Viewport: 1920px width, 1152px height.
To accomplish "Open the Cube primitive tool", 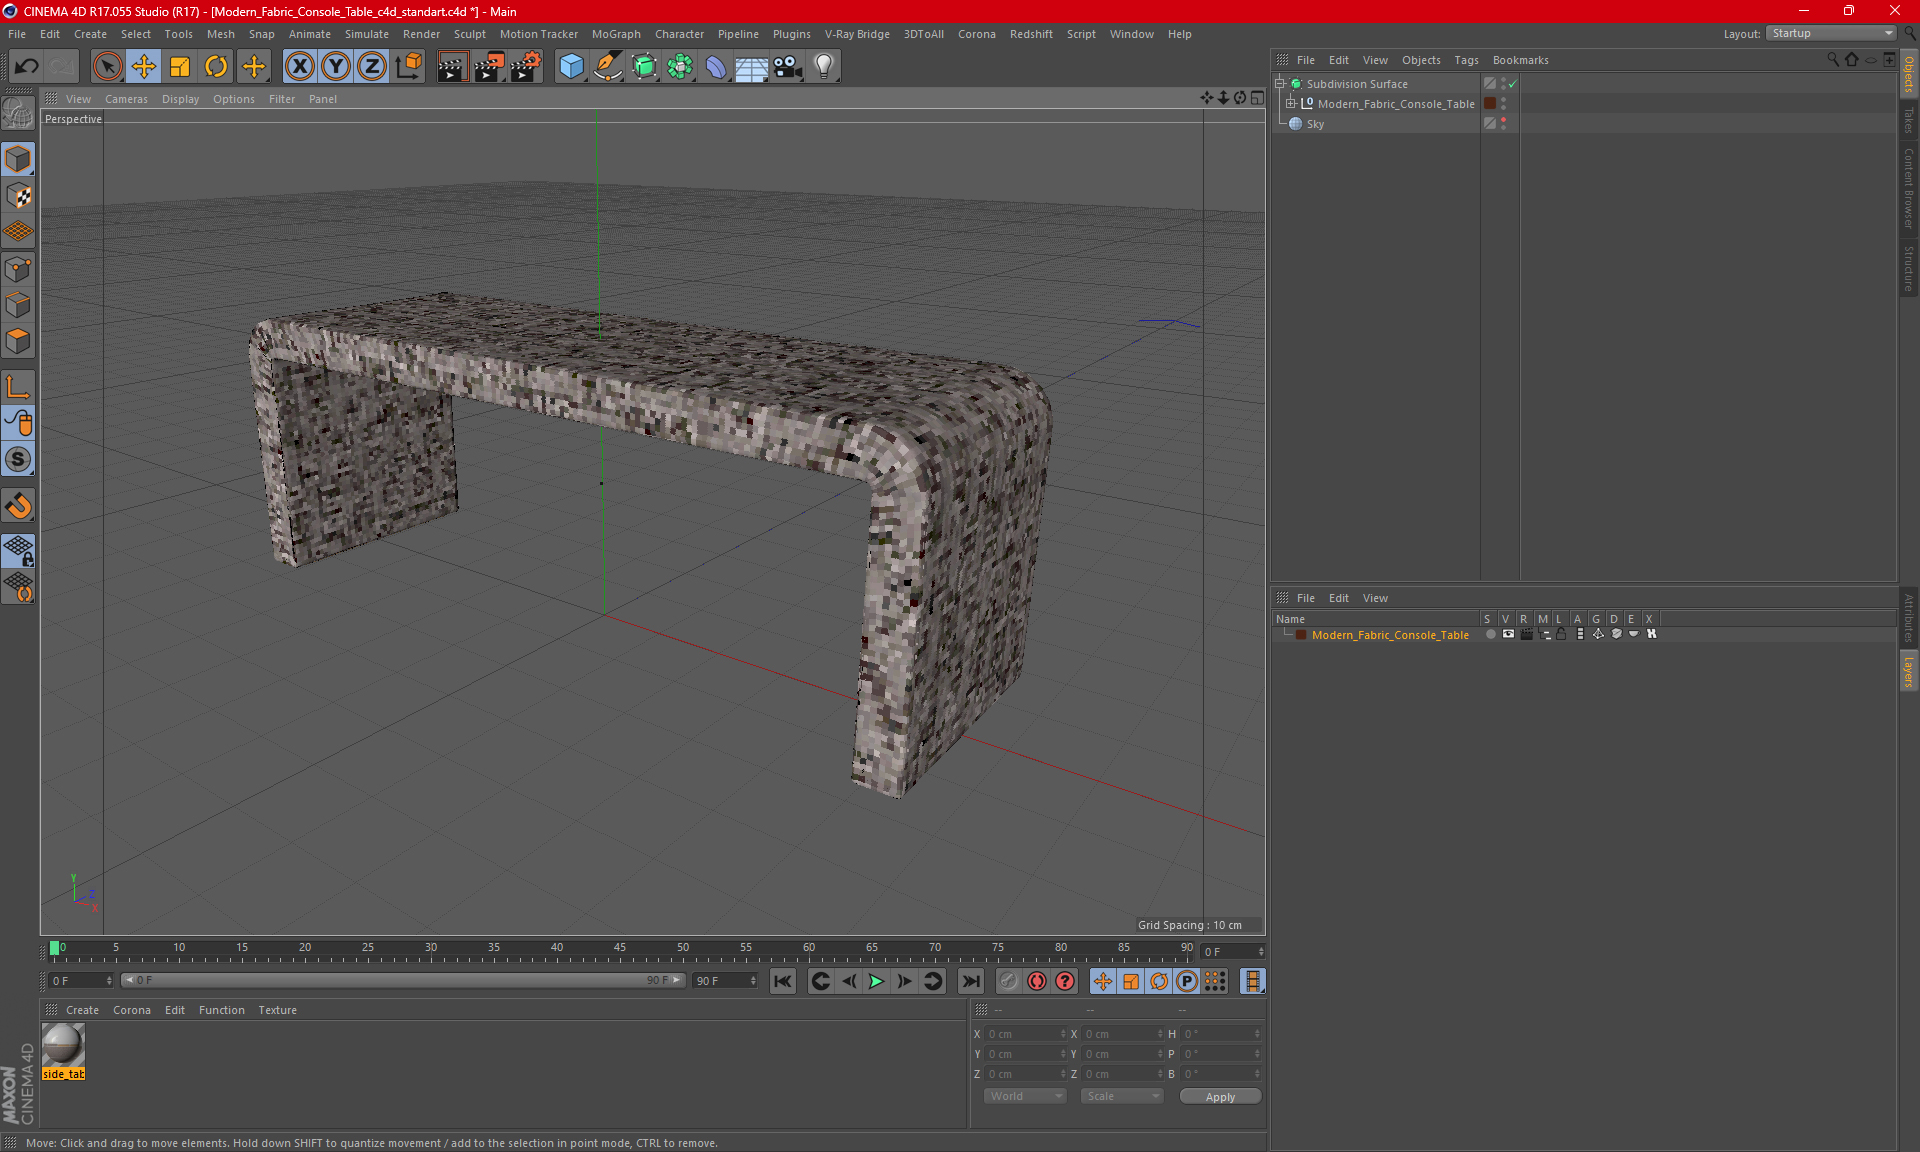I will pyautogui.click(x=571, y=67).
